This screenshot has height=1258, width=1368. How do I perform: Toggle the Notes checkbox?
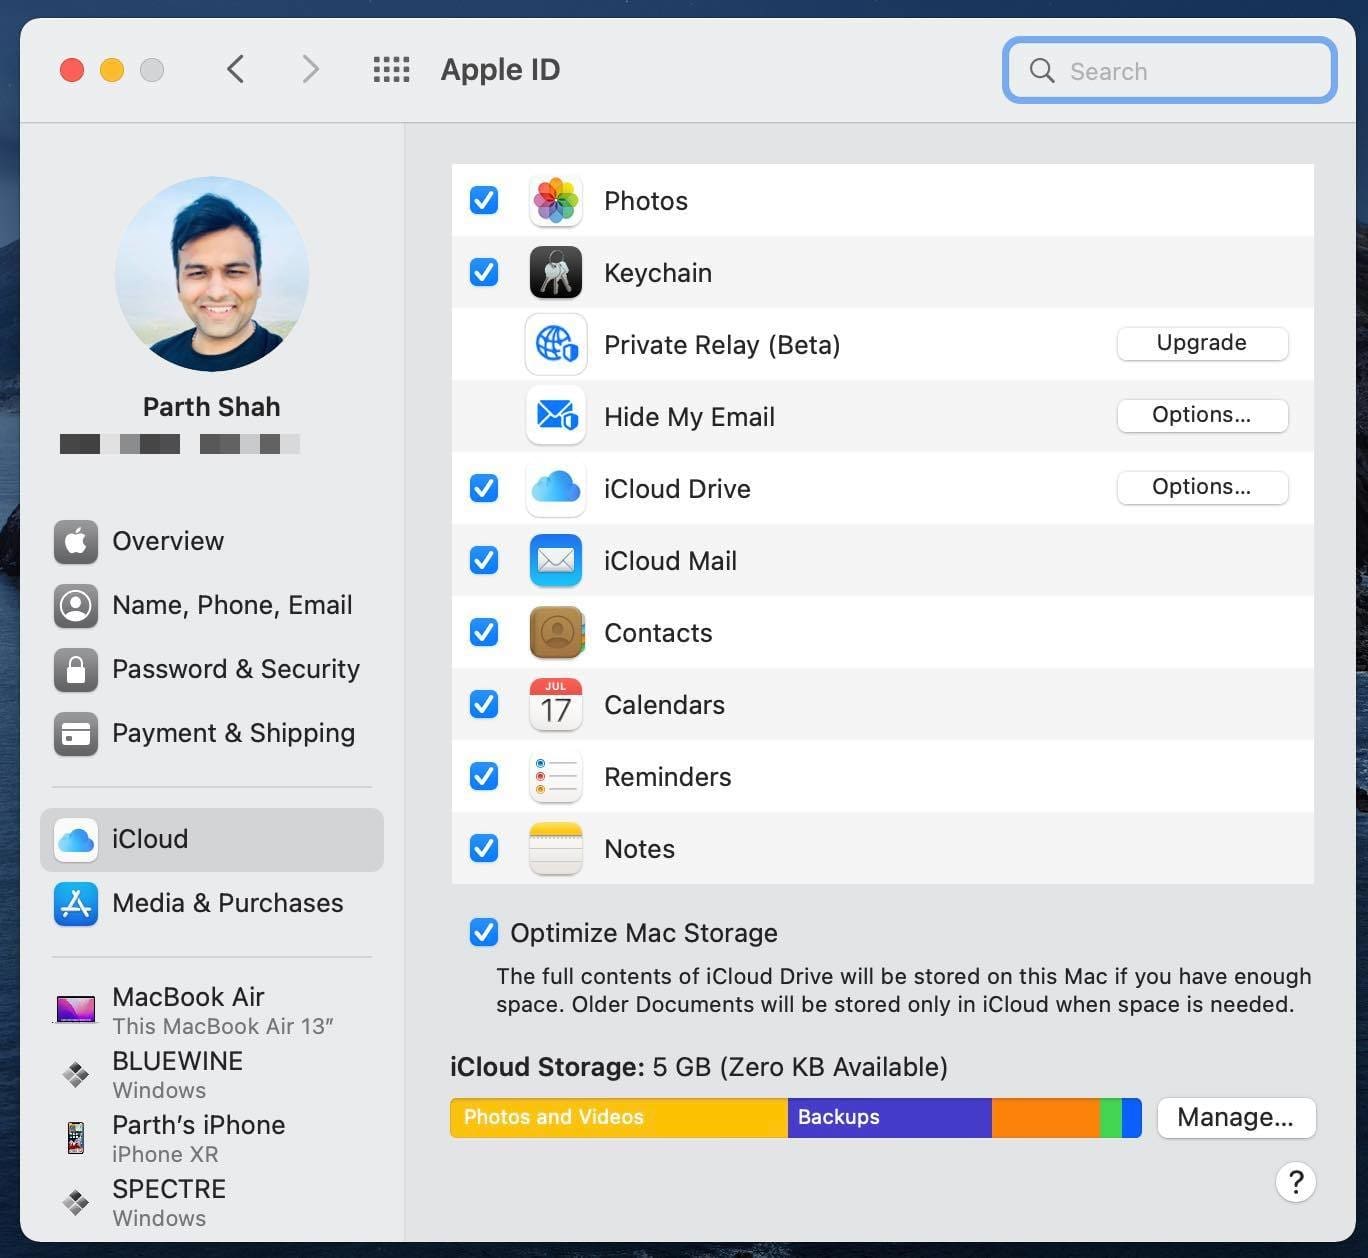[484, 848]
